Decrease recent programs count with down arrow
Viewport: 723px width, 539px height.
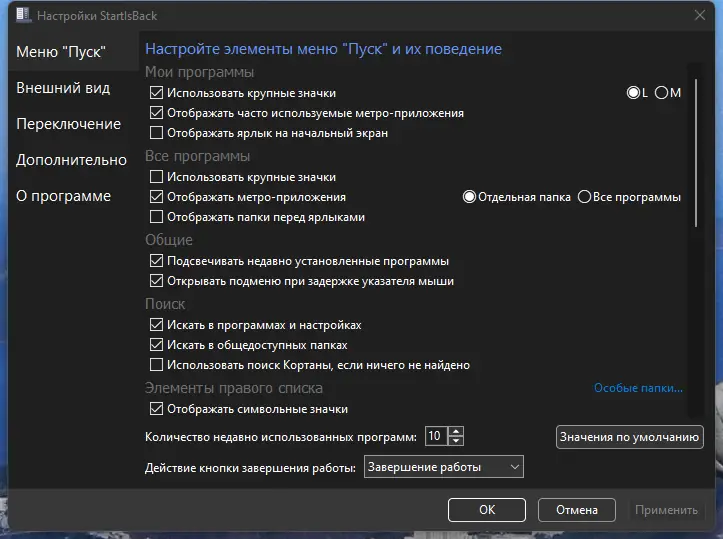pyautogui.click(x=456, y=441)
